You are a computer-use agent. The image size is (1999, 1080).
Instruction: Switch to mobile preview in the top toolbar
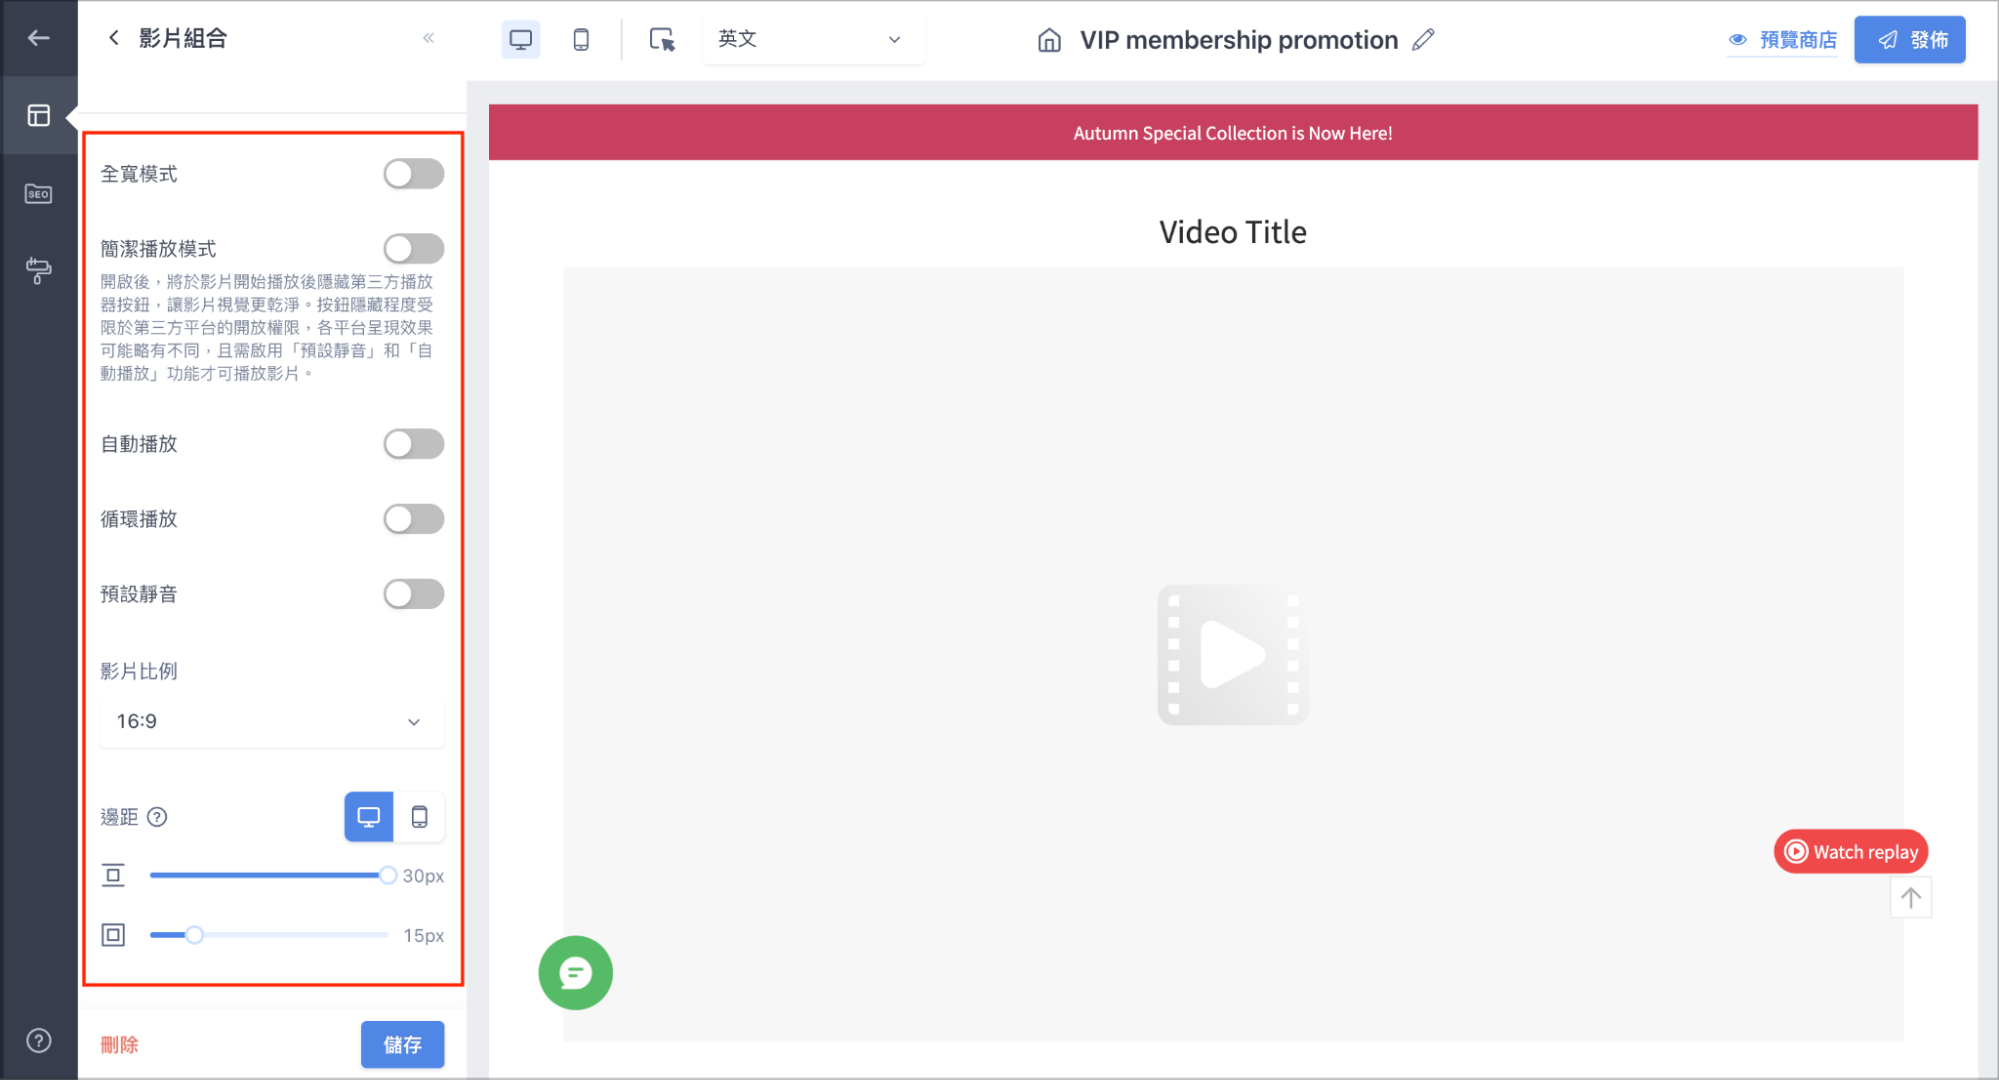tap(580, 39)
